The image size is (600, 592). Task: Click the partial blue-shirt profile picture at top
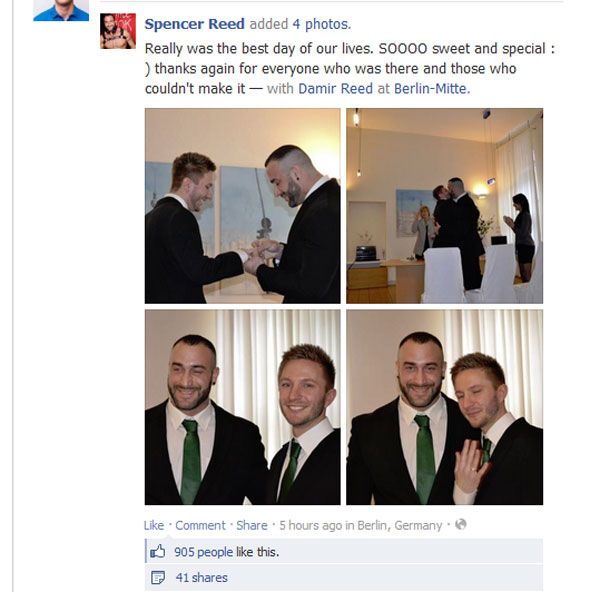tap(61, 10)
